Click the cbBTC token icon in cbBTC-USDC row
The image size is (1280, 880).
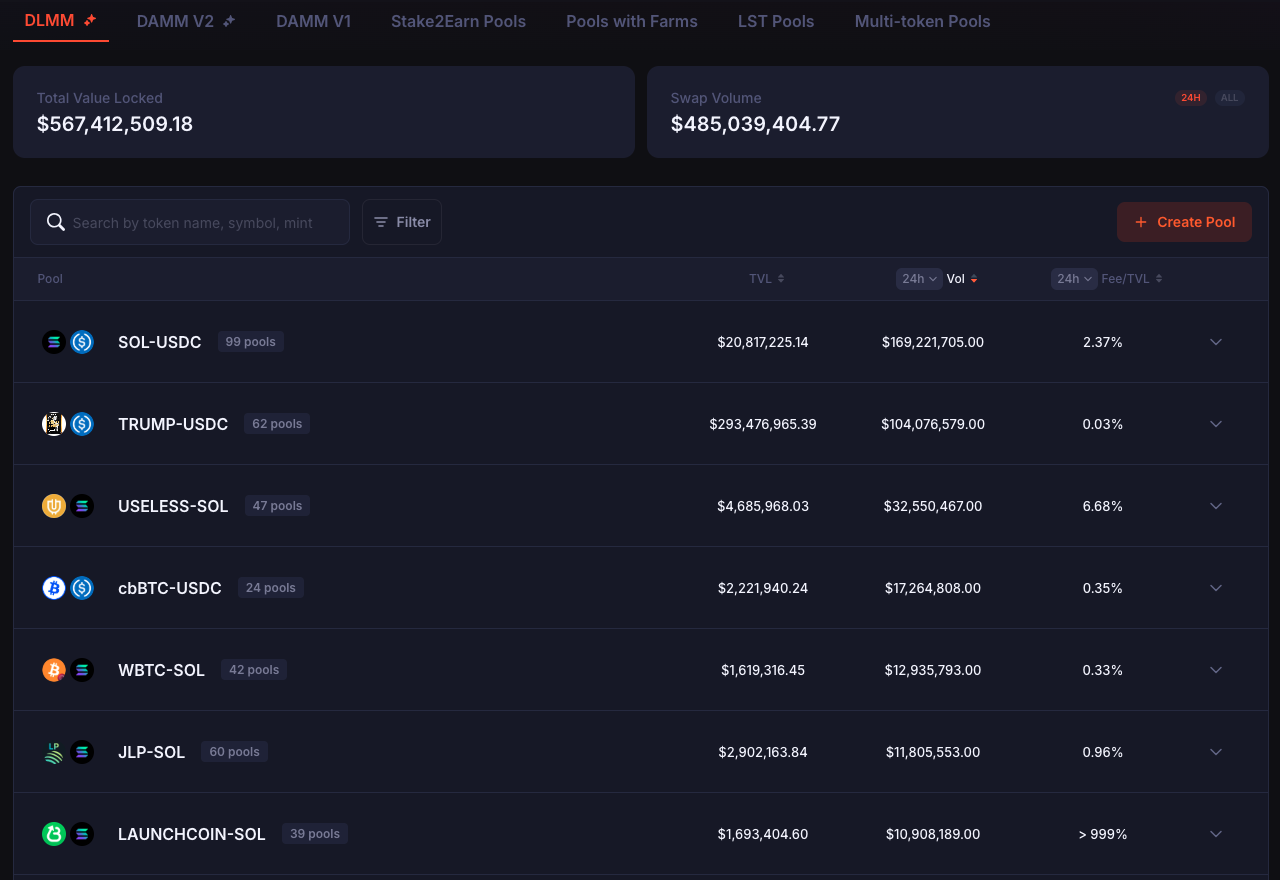point(54,588)
